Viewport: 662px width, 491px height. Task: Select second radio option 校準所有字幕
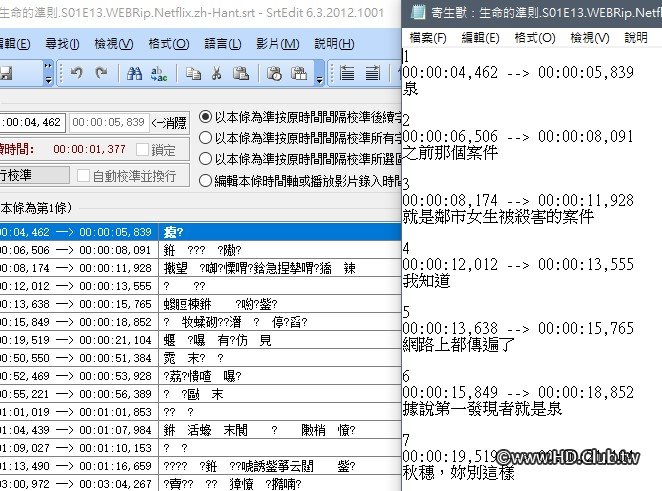pyautogui.click(x=205, y=137)
